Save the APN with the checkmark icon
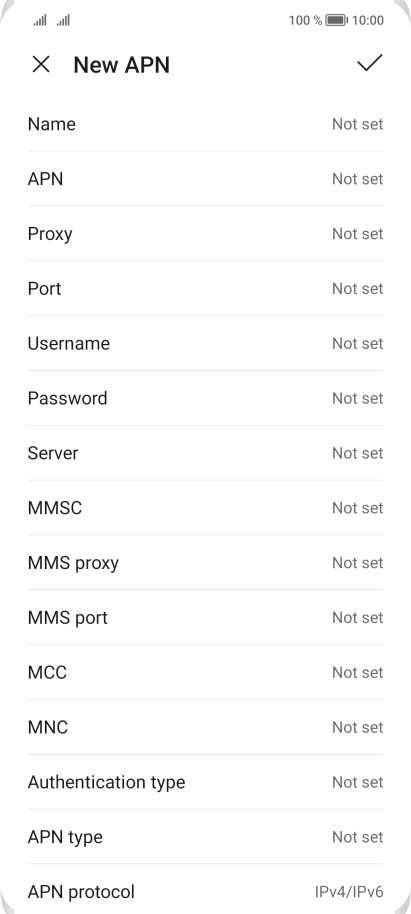The width and height of the screenshot is (411, 914). [370, 63]
